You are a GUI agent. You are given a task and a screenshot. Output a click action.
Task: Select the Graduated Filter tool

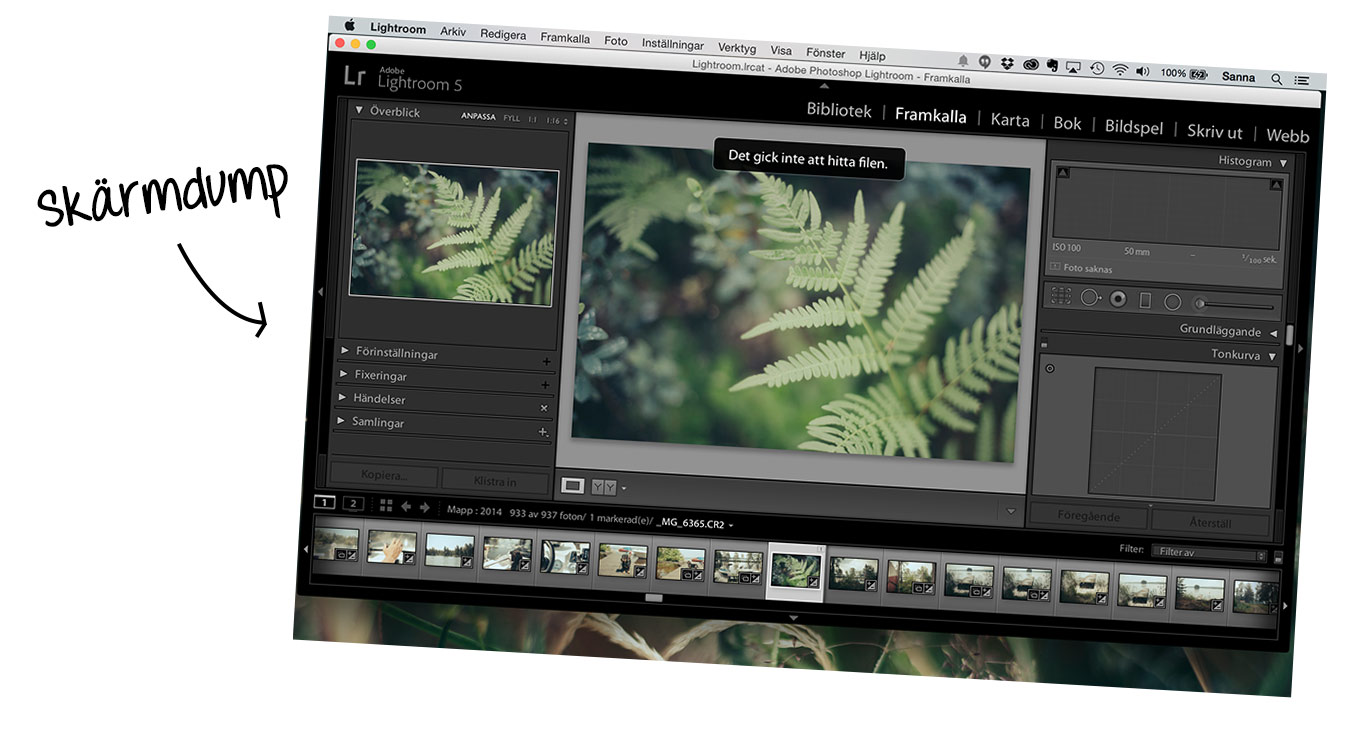coord(1146,300)
